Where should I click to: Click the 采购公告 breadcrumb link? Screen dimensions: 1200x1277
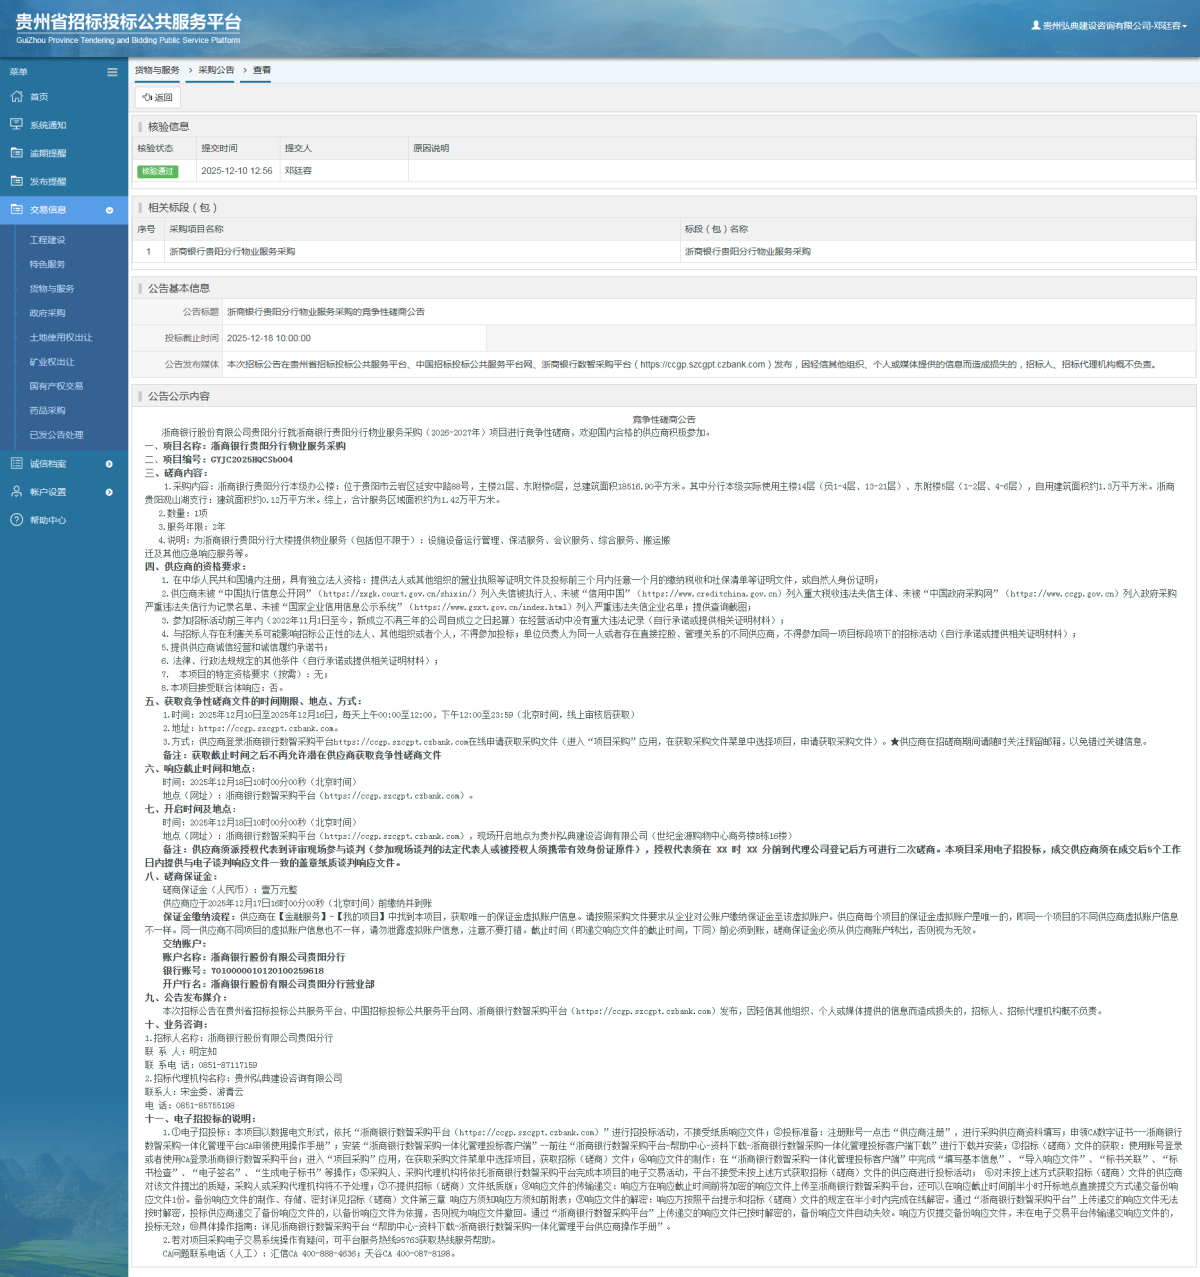(x=216, y=70)
